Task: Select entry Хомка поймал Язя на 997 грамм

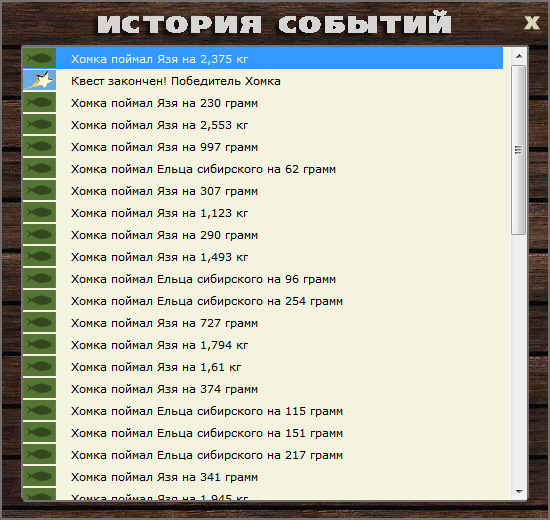Action: click(x=263, y=147)
